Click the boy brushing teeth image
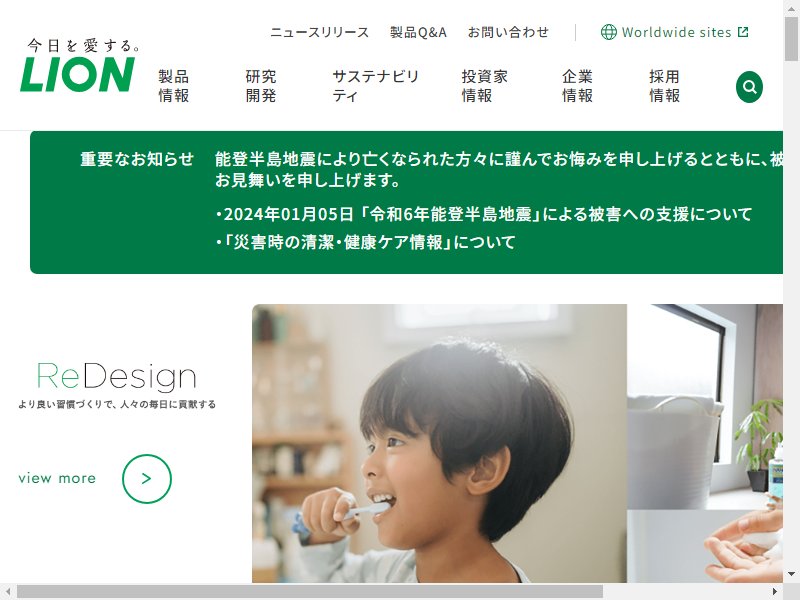800x600 pixels. 439,443
